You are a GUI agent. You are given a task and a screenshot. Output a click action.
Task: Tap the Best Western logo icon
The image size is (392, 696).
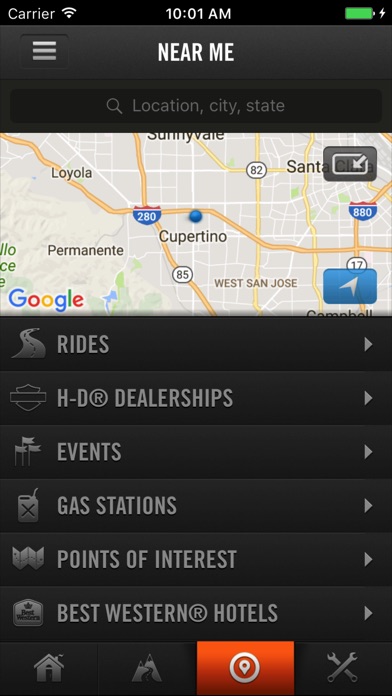click(28, 613)
